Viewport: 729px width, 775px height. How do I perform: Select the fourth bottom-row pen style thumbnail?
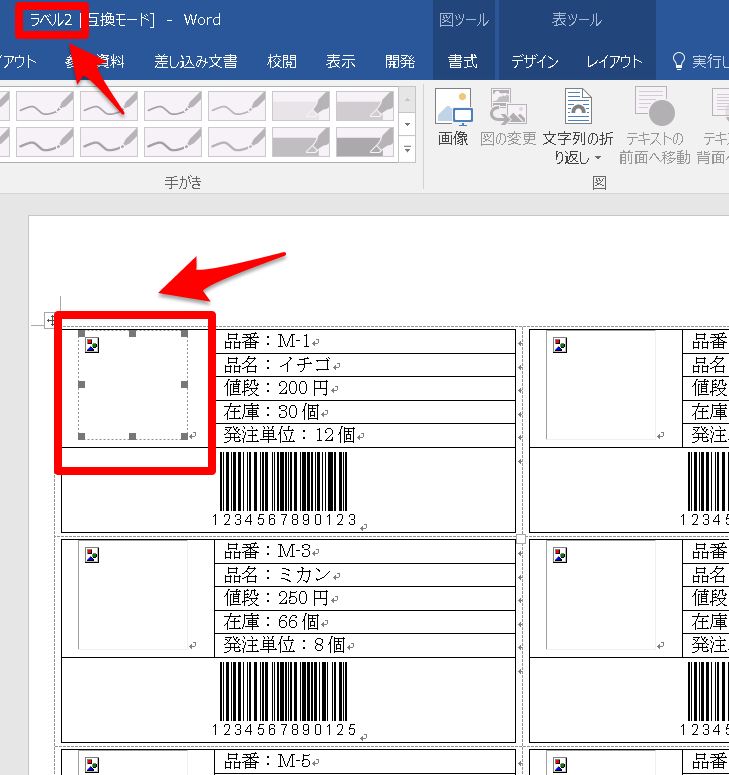point(237,142)
